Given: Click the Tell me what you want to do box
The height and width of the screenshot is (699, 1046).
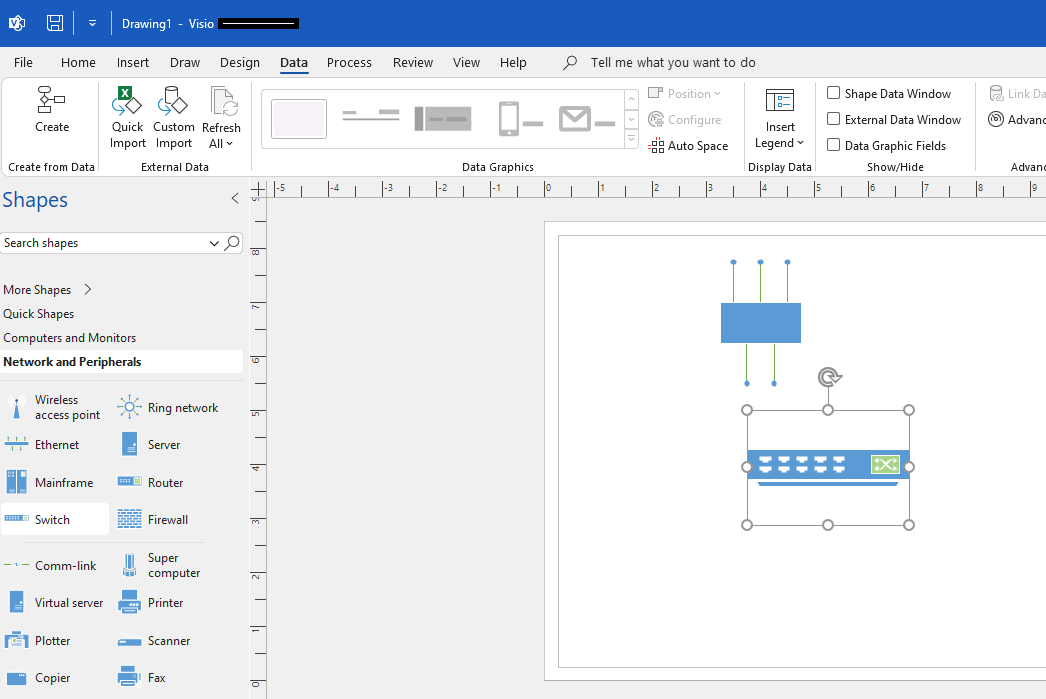Looking at the screenshot, I should point(672,63).
